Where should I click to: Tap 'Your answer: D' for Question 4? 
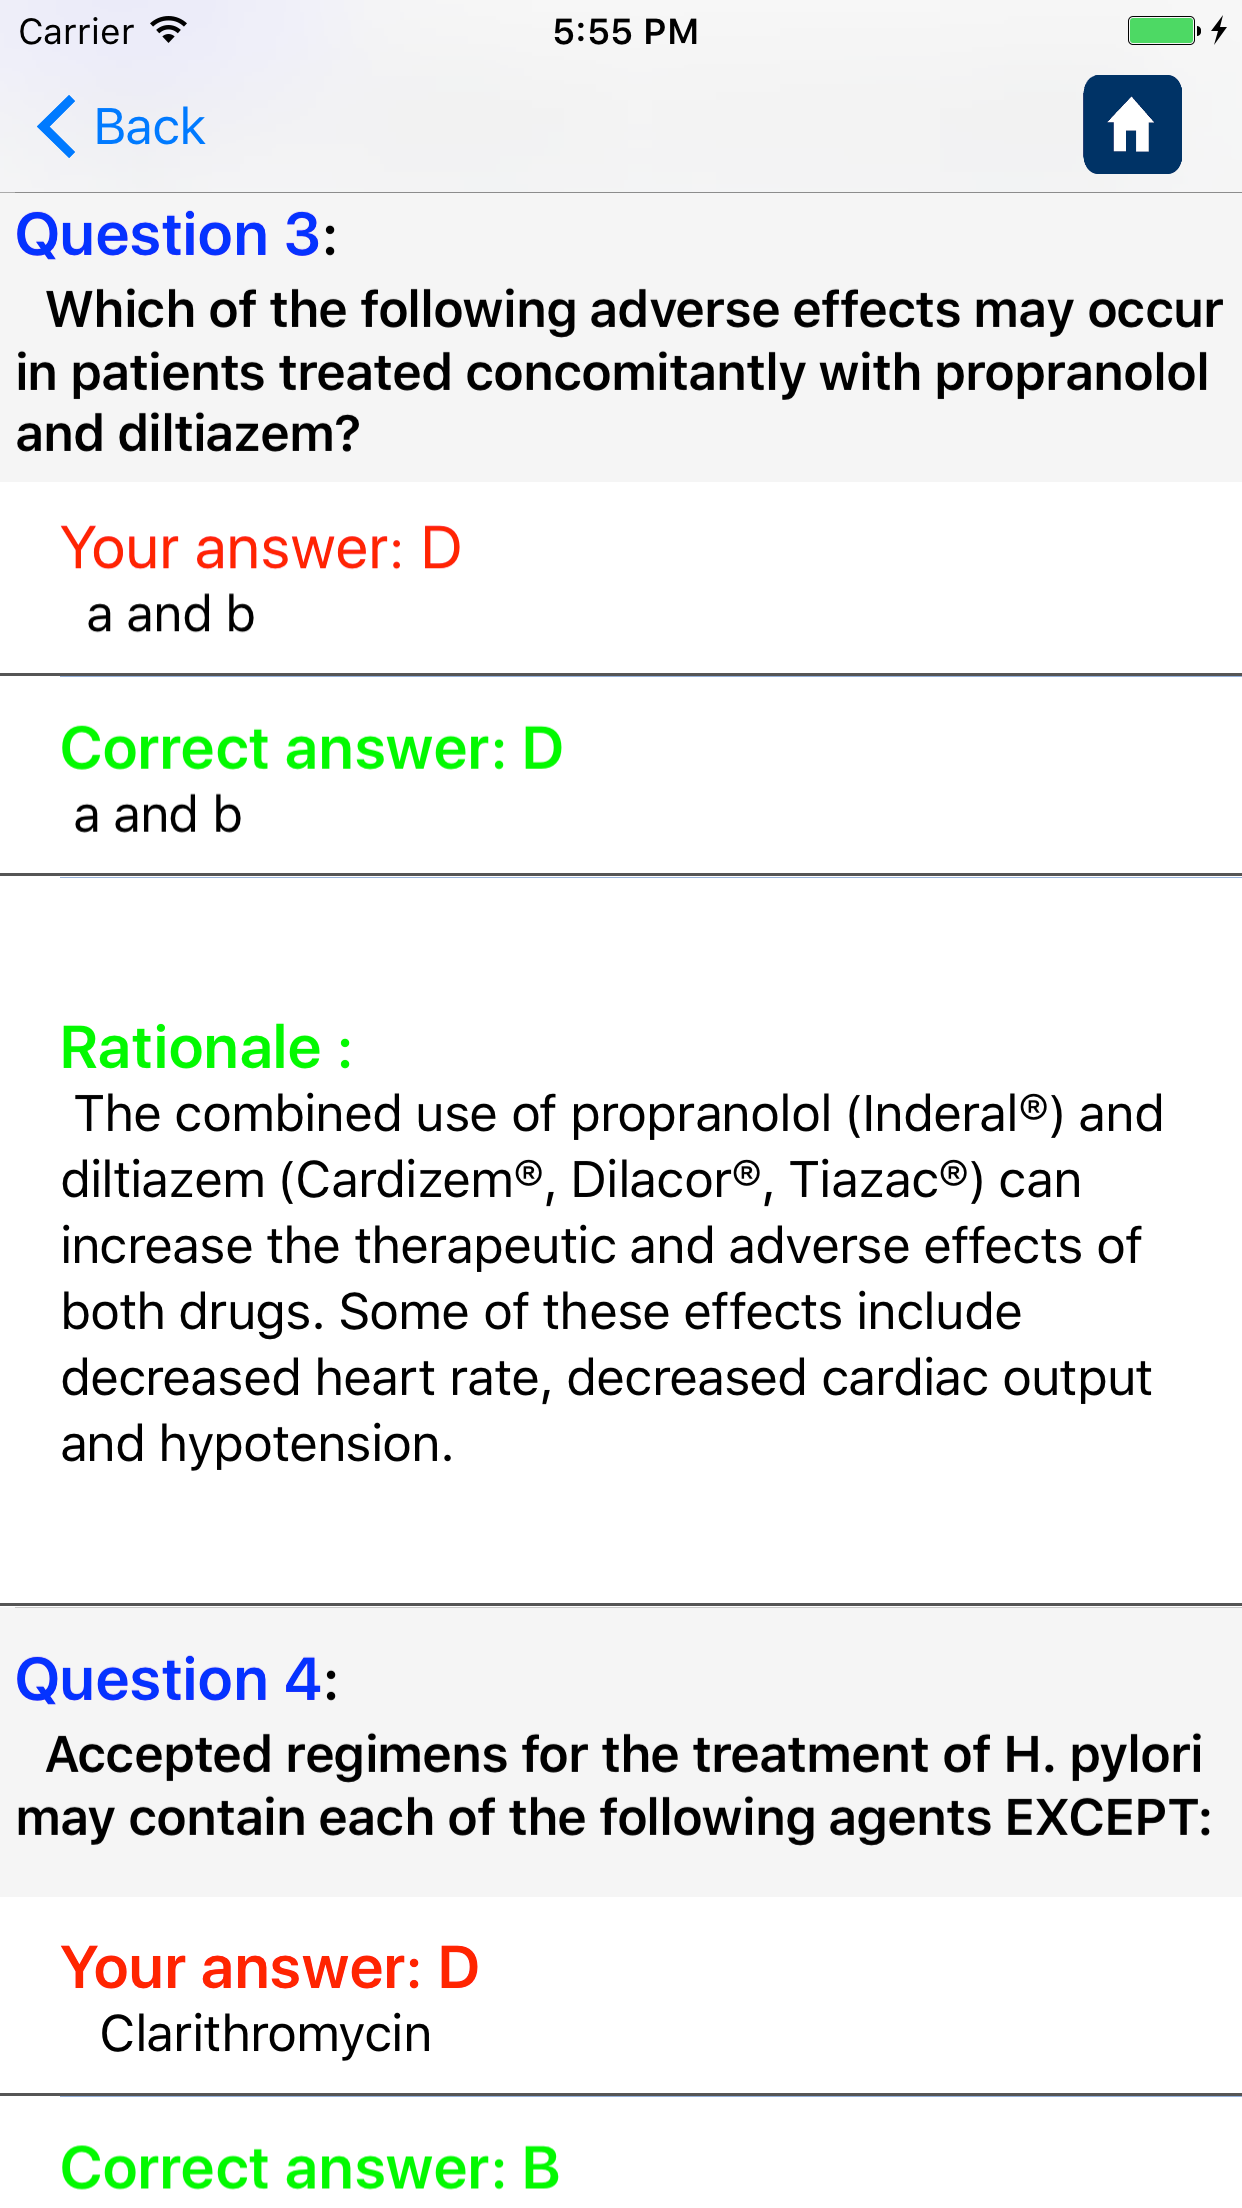(270, 1967)
